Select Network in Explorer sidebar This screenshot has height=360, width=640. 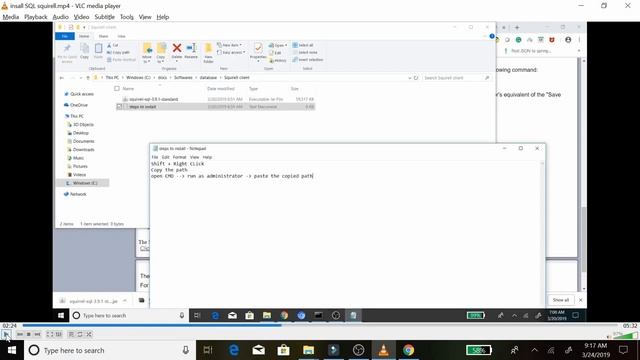coord(78,194)
